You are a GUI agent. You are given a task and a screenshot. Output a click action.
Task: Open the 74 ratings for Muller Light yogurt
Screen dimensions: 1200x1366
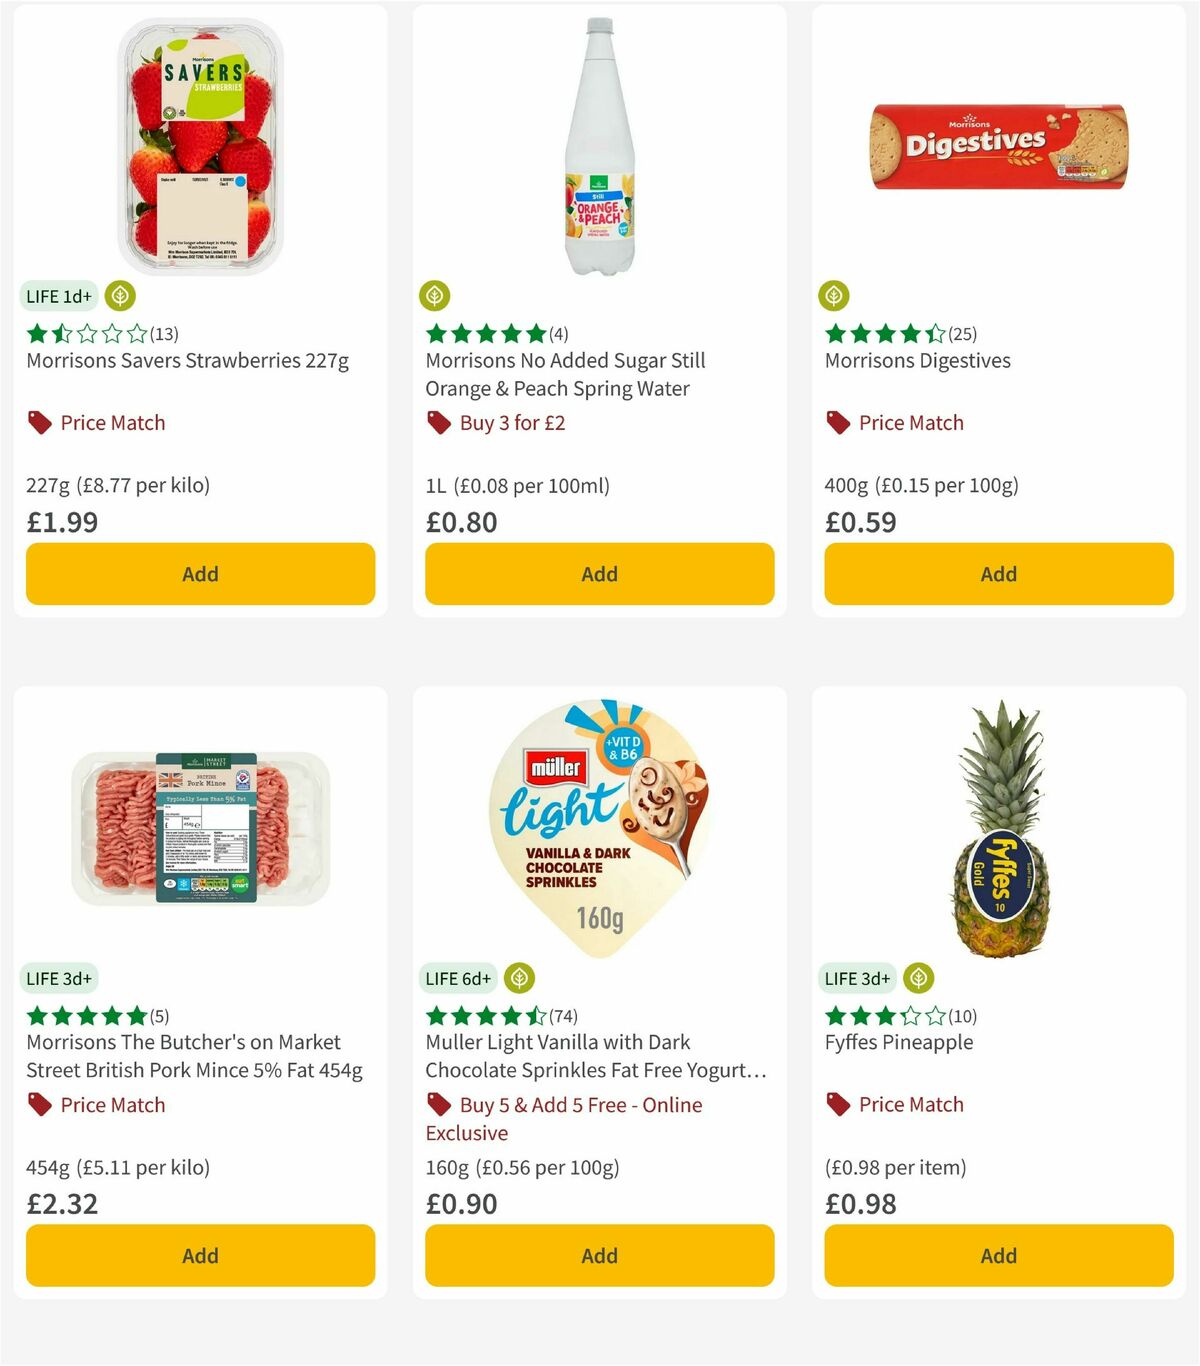click(x=563, y=1016)
